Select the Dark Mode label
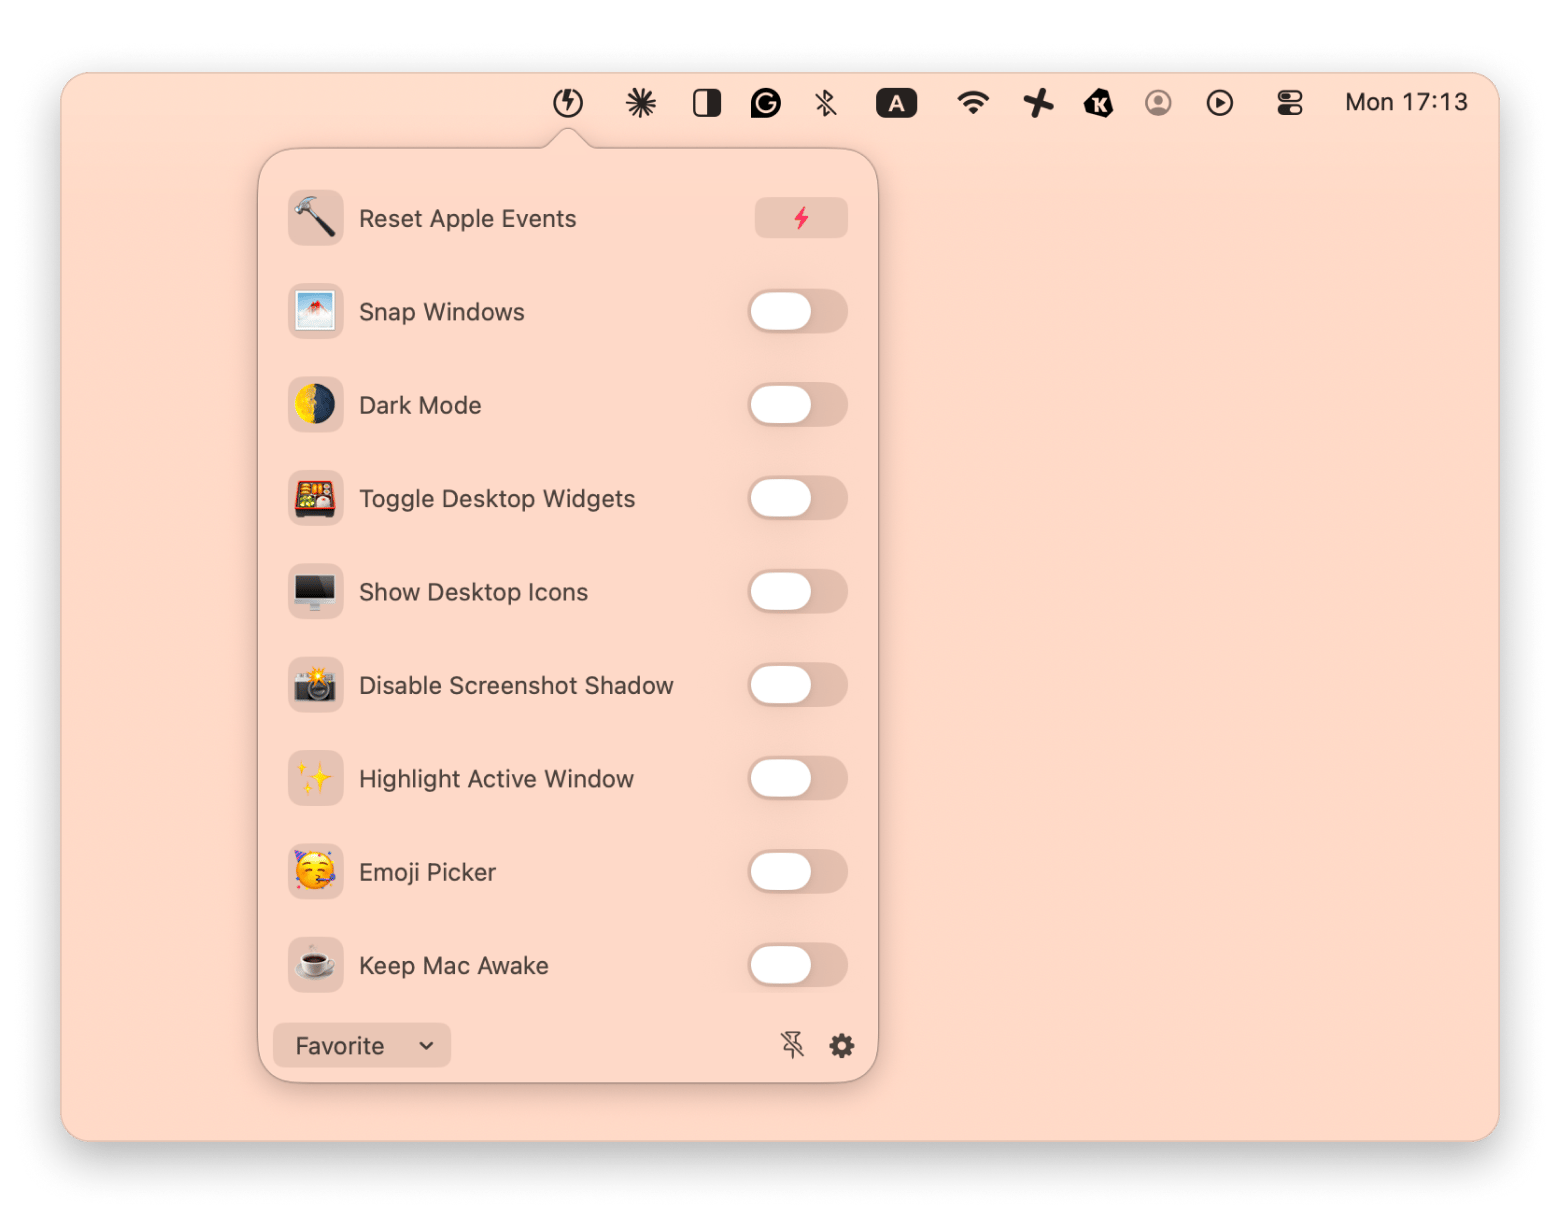 coord(420,405)
